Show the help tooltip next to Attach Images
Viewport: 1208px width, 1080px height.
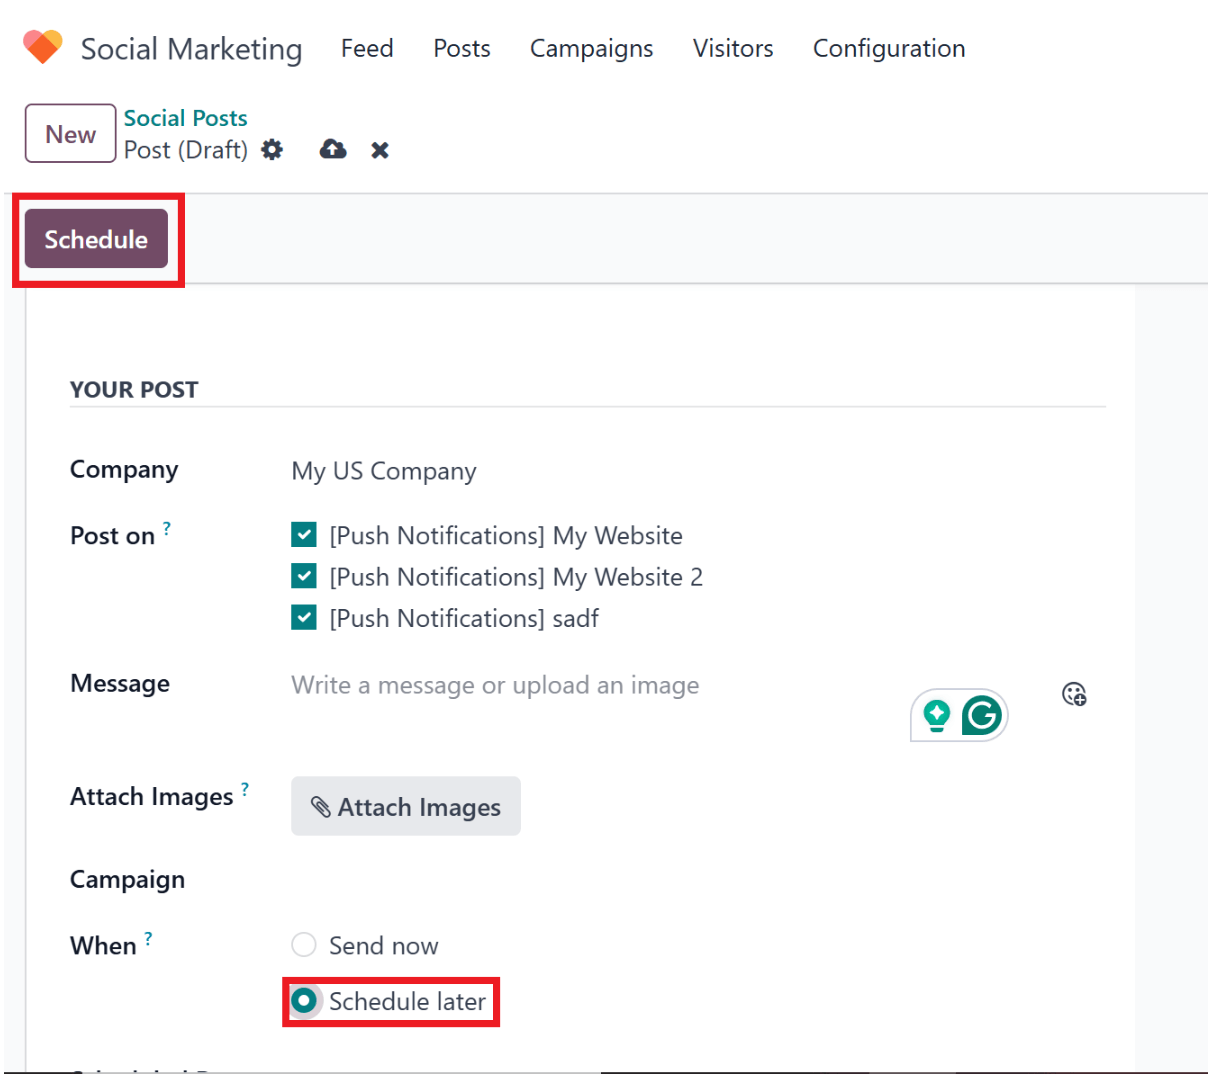[245, 789]
